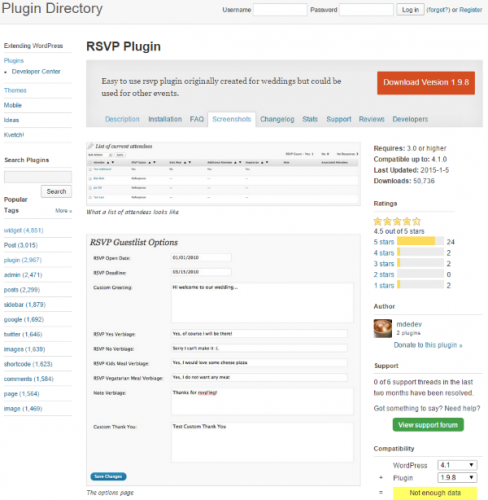The image size is (488, 500).
Task: Click More popular tags link
Action: pos(63,211)
